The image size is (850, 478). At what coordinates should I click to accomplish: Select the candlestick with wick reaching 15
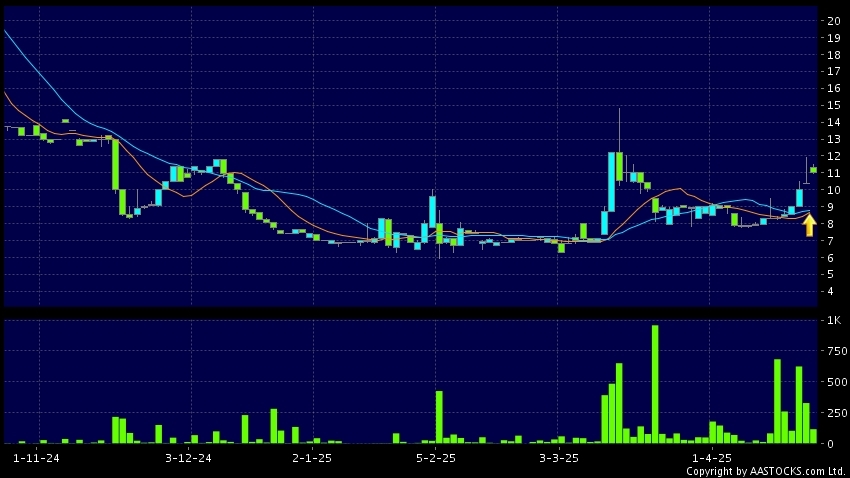coord(619,146)
